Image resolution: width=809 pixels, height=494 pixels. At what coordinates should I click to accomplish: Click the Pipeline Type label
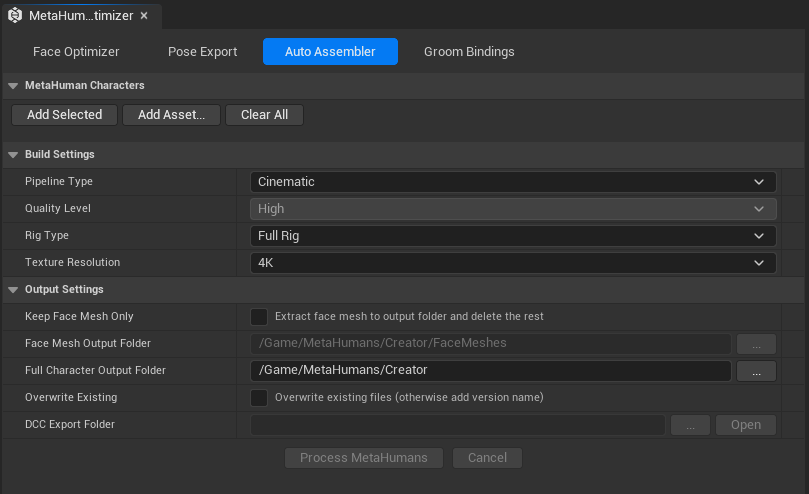pos(59,182)
